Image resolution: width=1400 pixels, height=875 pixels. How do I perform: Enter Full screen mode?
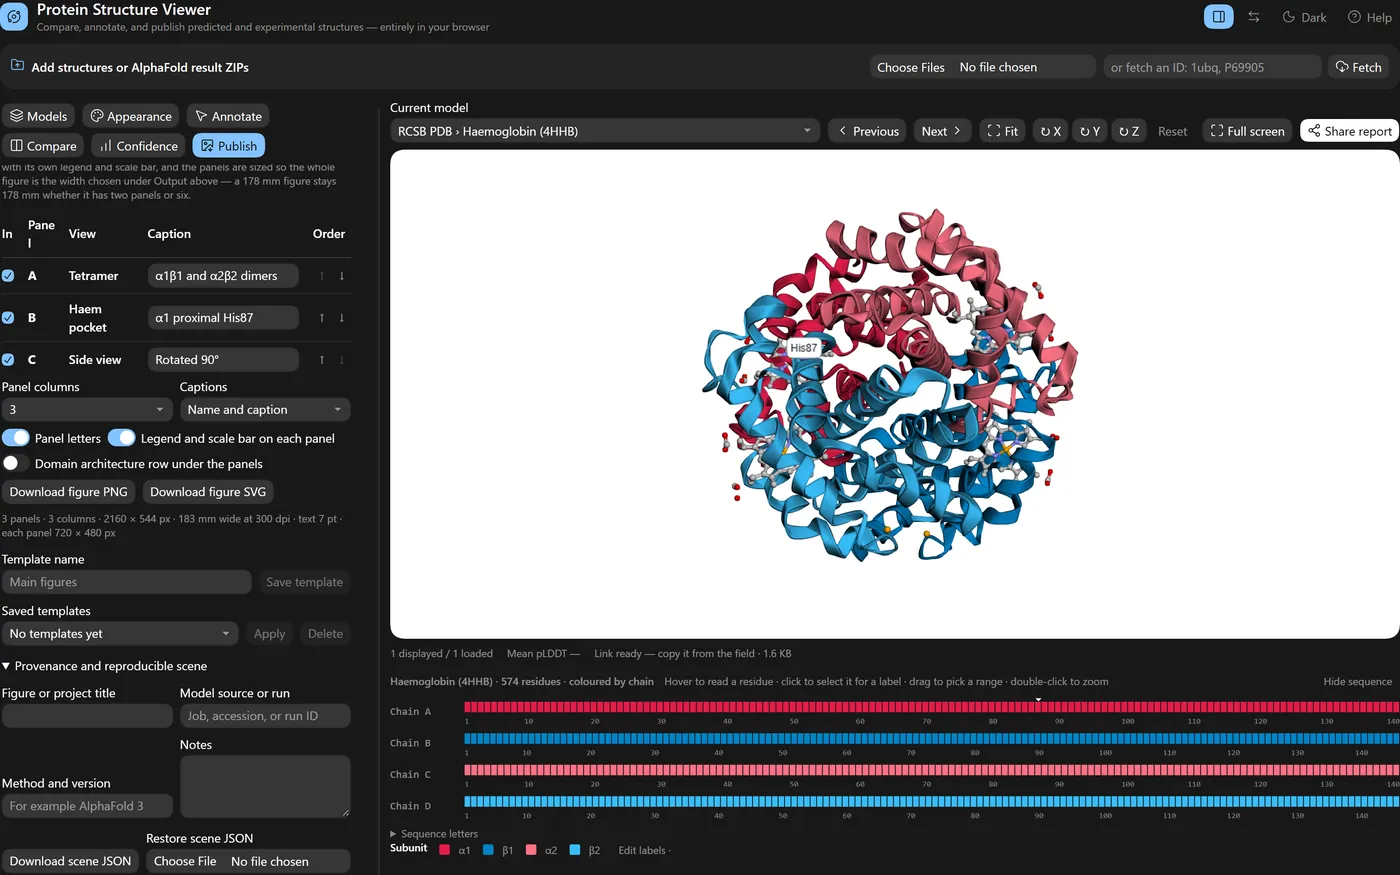1247,131
